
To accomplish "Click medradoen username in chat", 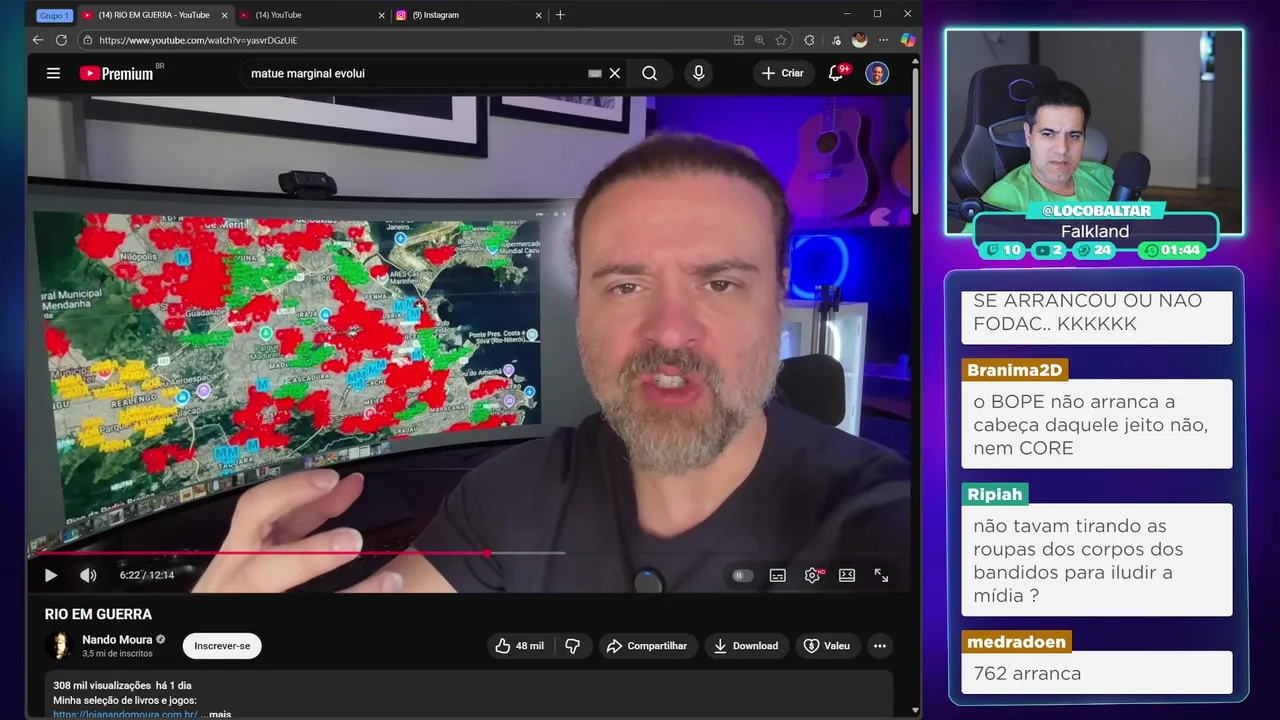I will (1017, 642).
